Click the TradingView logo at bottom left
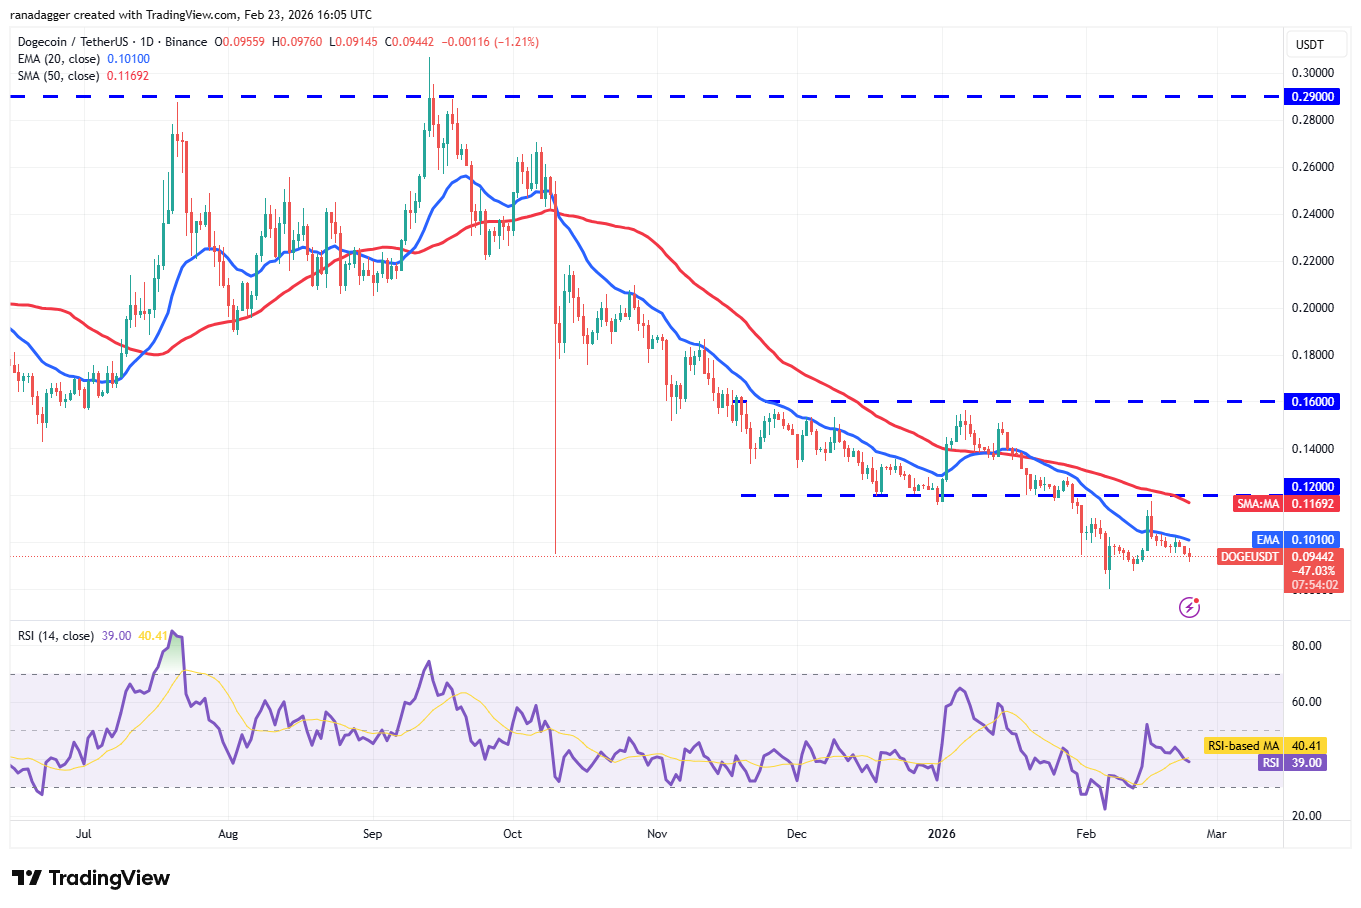Viewport: 1361px width, 908px height. coord(88,878)
